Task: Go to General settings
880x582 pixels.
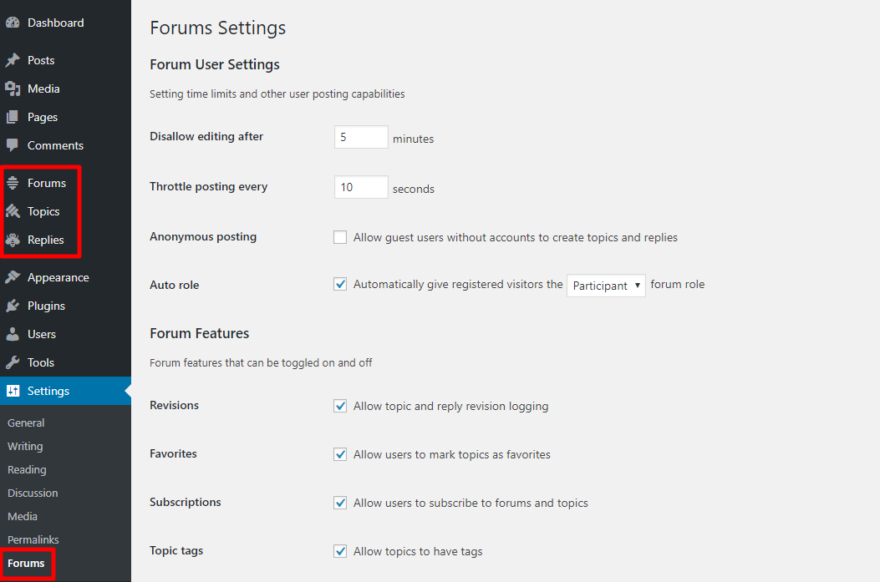Action: (x=26, y=422)
